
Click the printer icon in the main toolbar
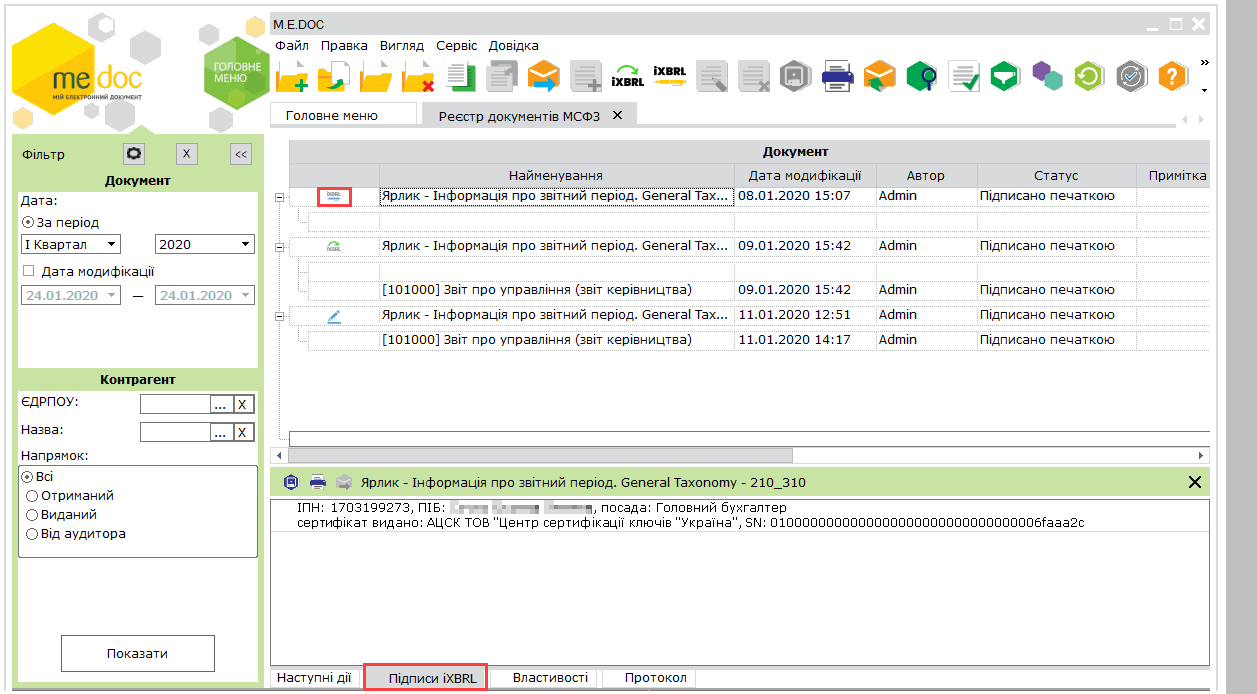[x=836, y=76]
